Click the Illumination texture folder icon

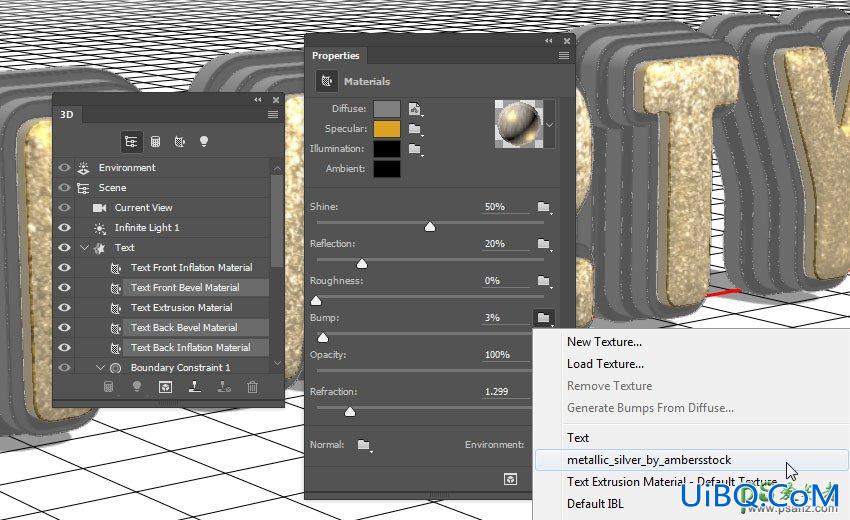tap(415, 149)
